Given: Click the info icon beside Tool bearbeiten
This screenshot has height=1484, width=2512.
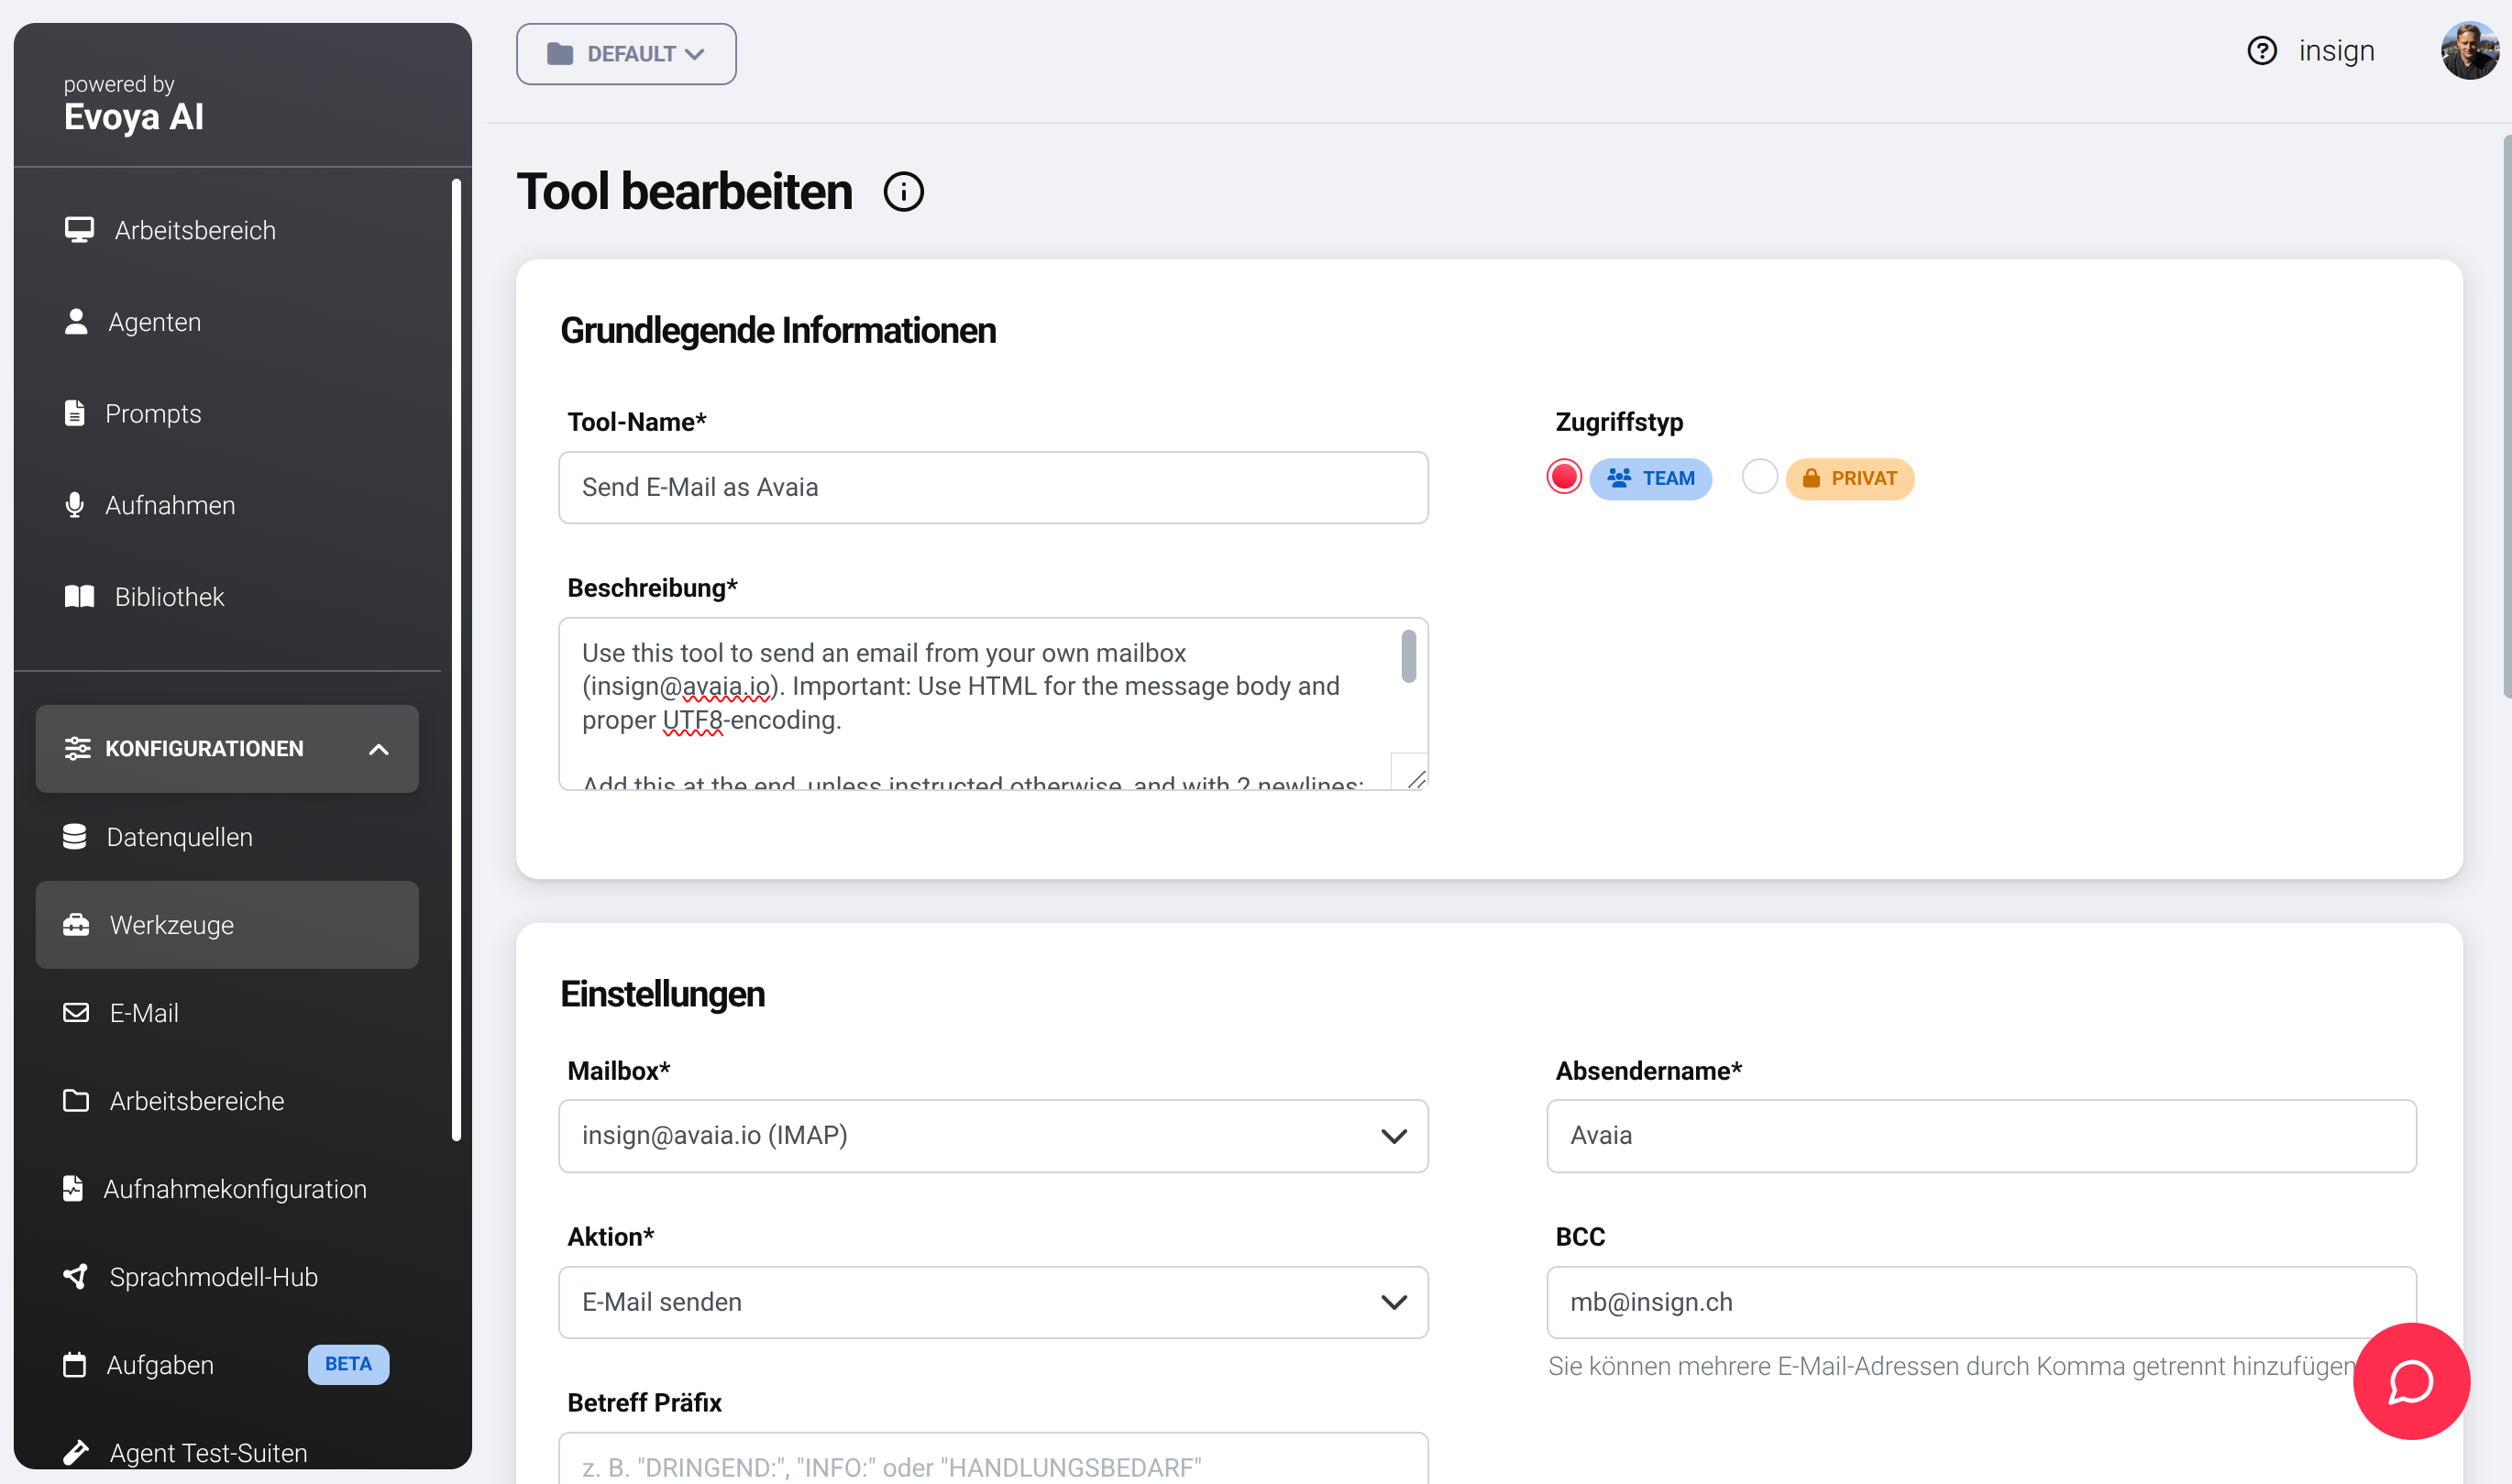Looking at the screenshot, I should point(903,192).
